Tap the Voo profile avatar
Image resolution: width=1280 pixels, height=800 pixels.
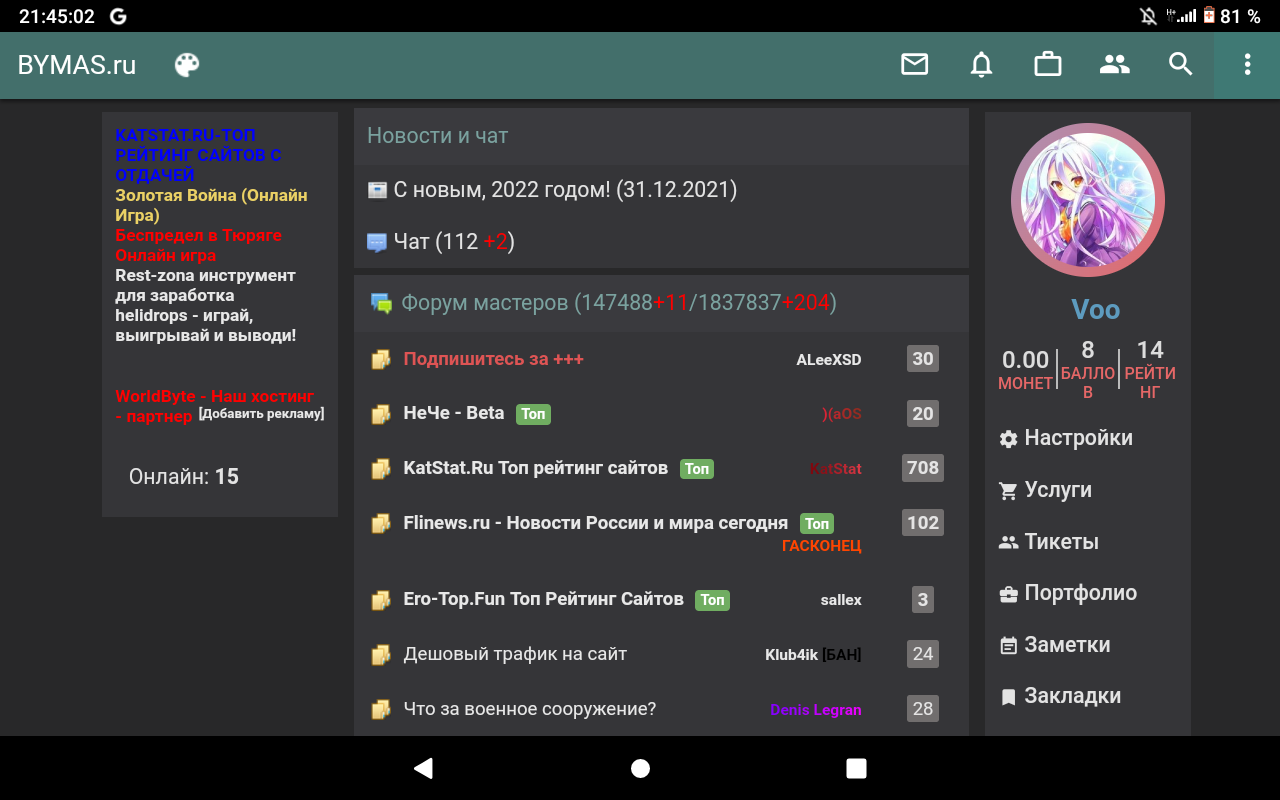coord(1087,200)
